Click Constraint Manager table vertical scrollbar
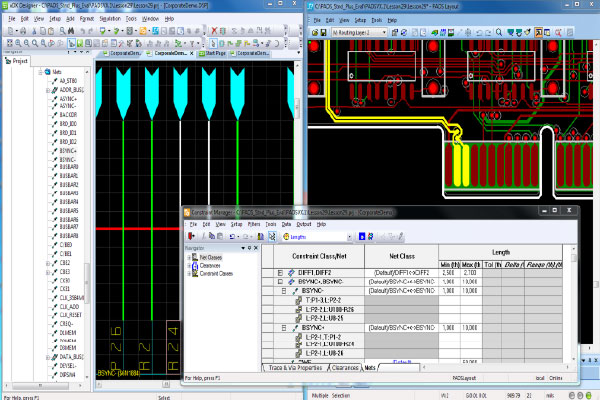 coord(573,302)
